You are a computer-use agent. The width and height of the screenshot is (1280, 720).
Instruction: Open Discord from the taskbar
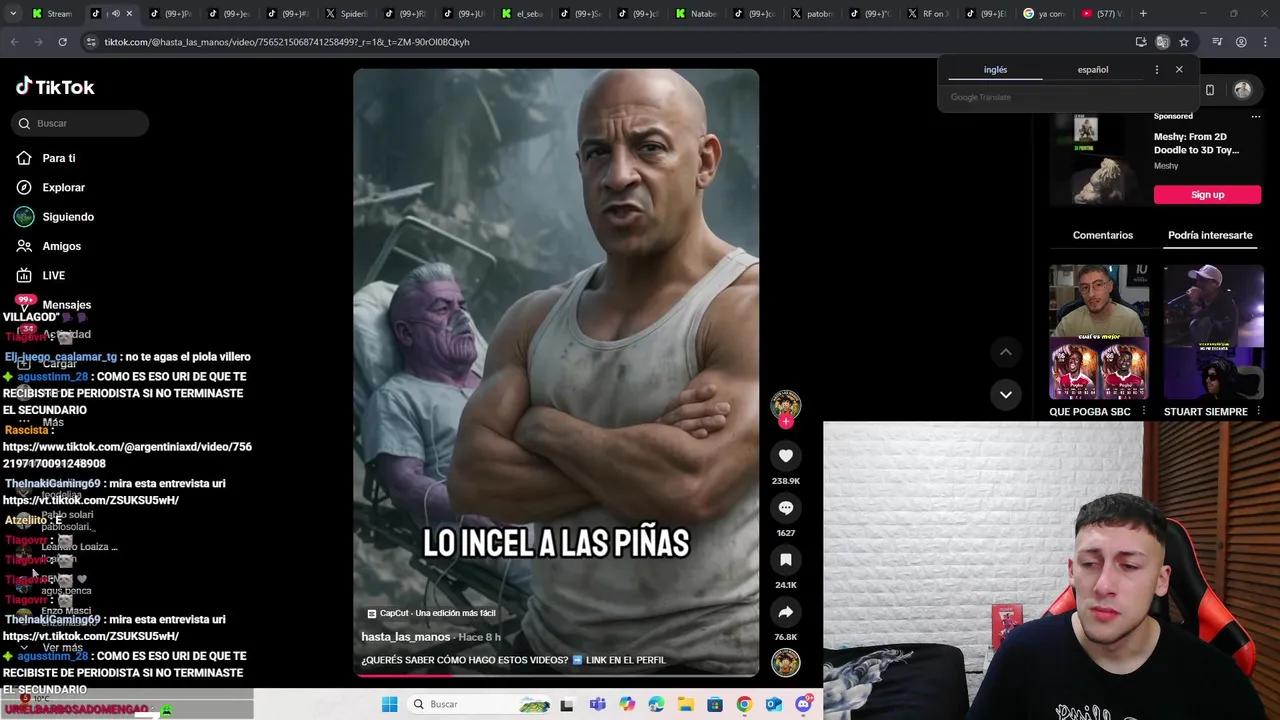coord(803,704)
